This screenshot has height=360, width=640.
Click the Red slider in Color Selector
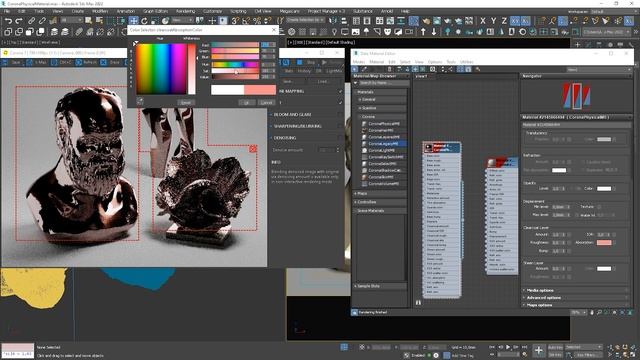pos(235,45)
